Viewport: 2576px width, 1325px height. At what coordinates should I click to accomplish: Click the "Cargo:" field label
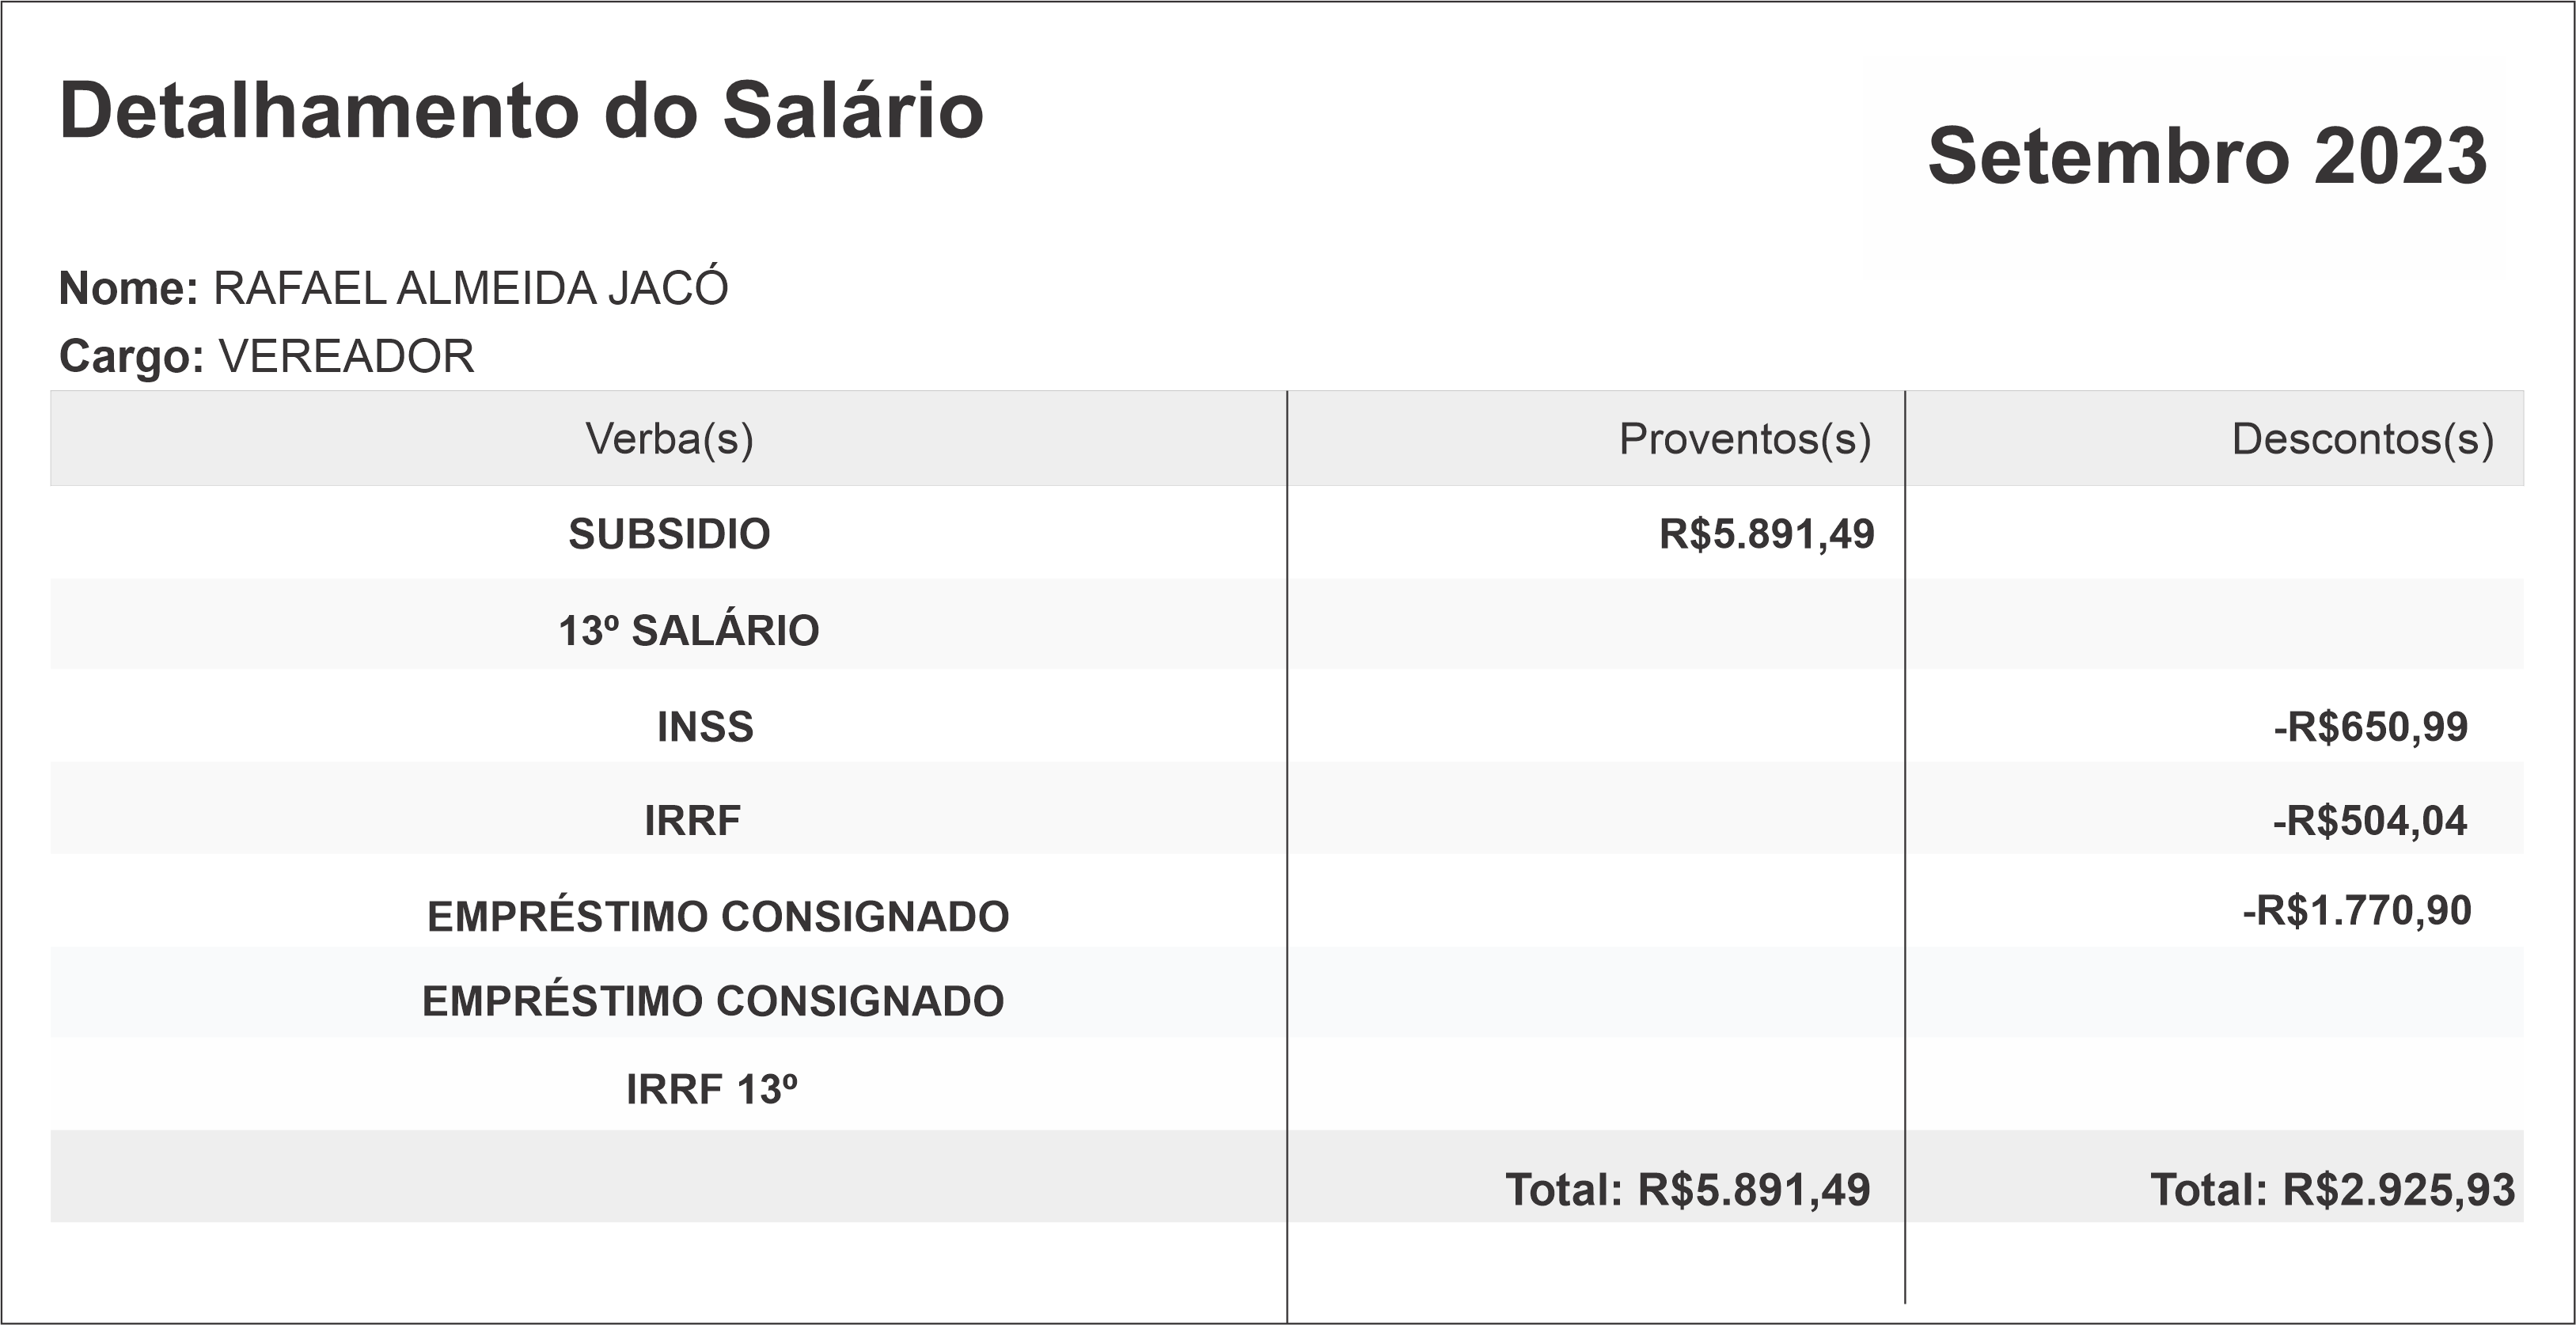(x=132, y=357)
